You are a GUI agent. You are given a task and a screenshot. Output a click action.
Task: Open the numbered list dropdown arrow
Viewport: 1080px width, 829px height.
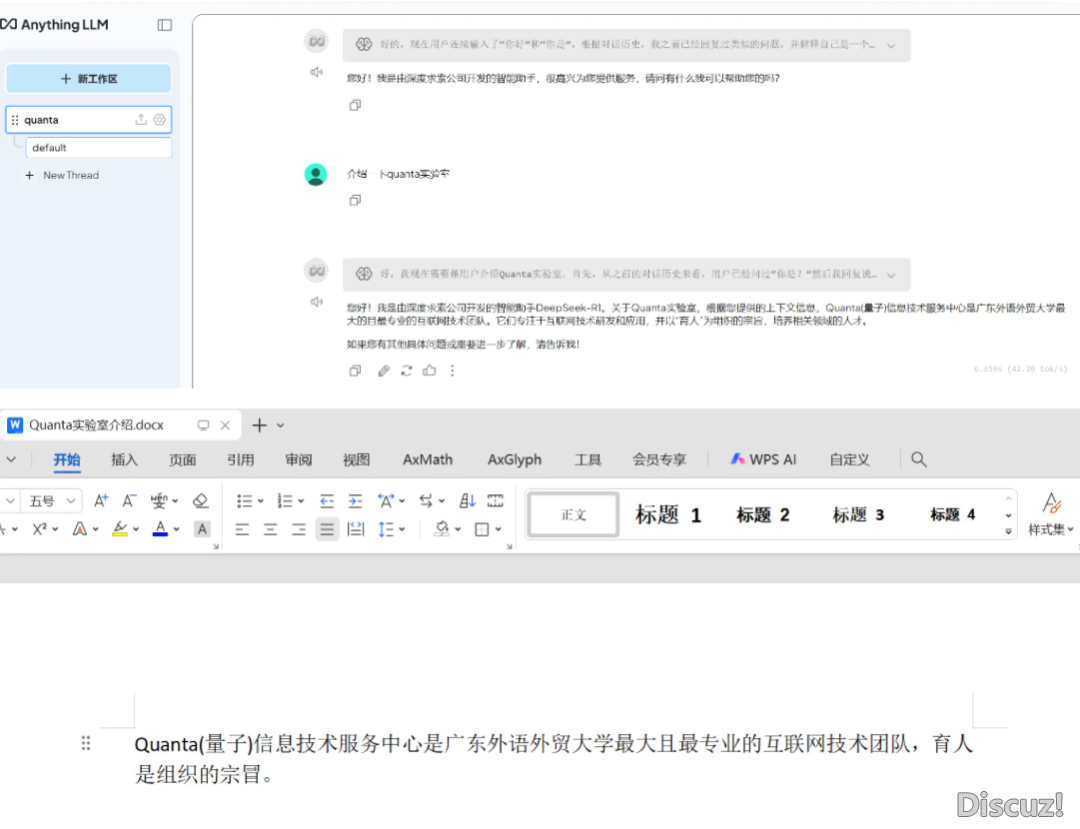(301, 501)
